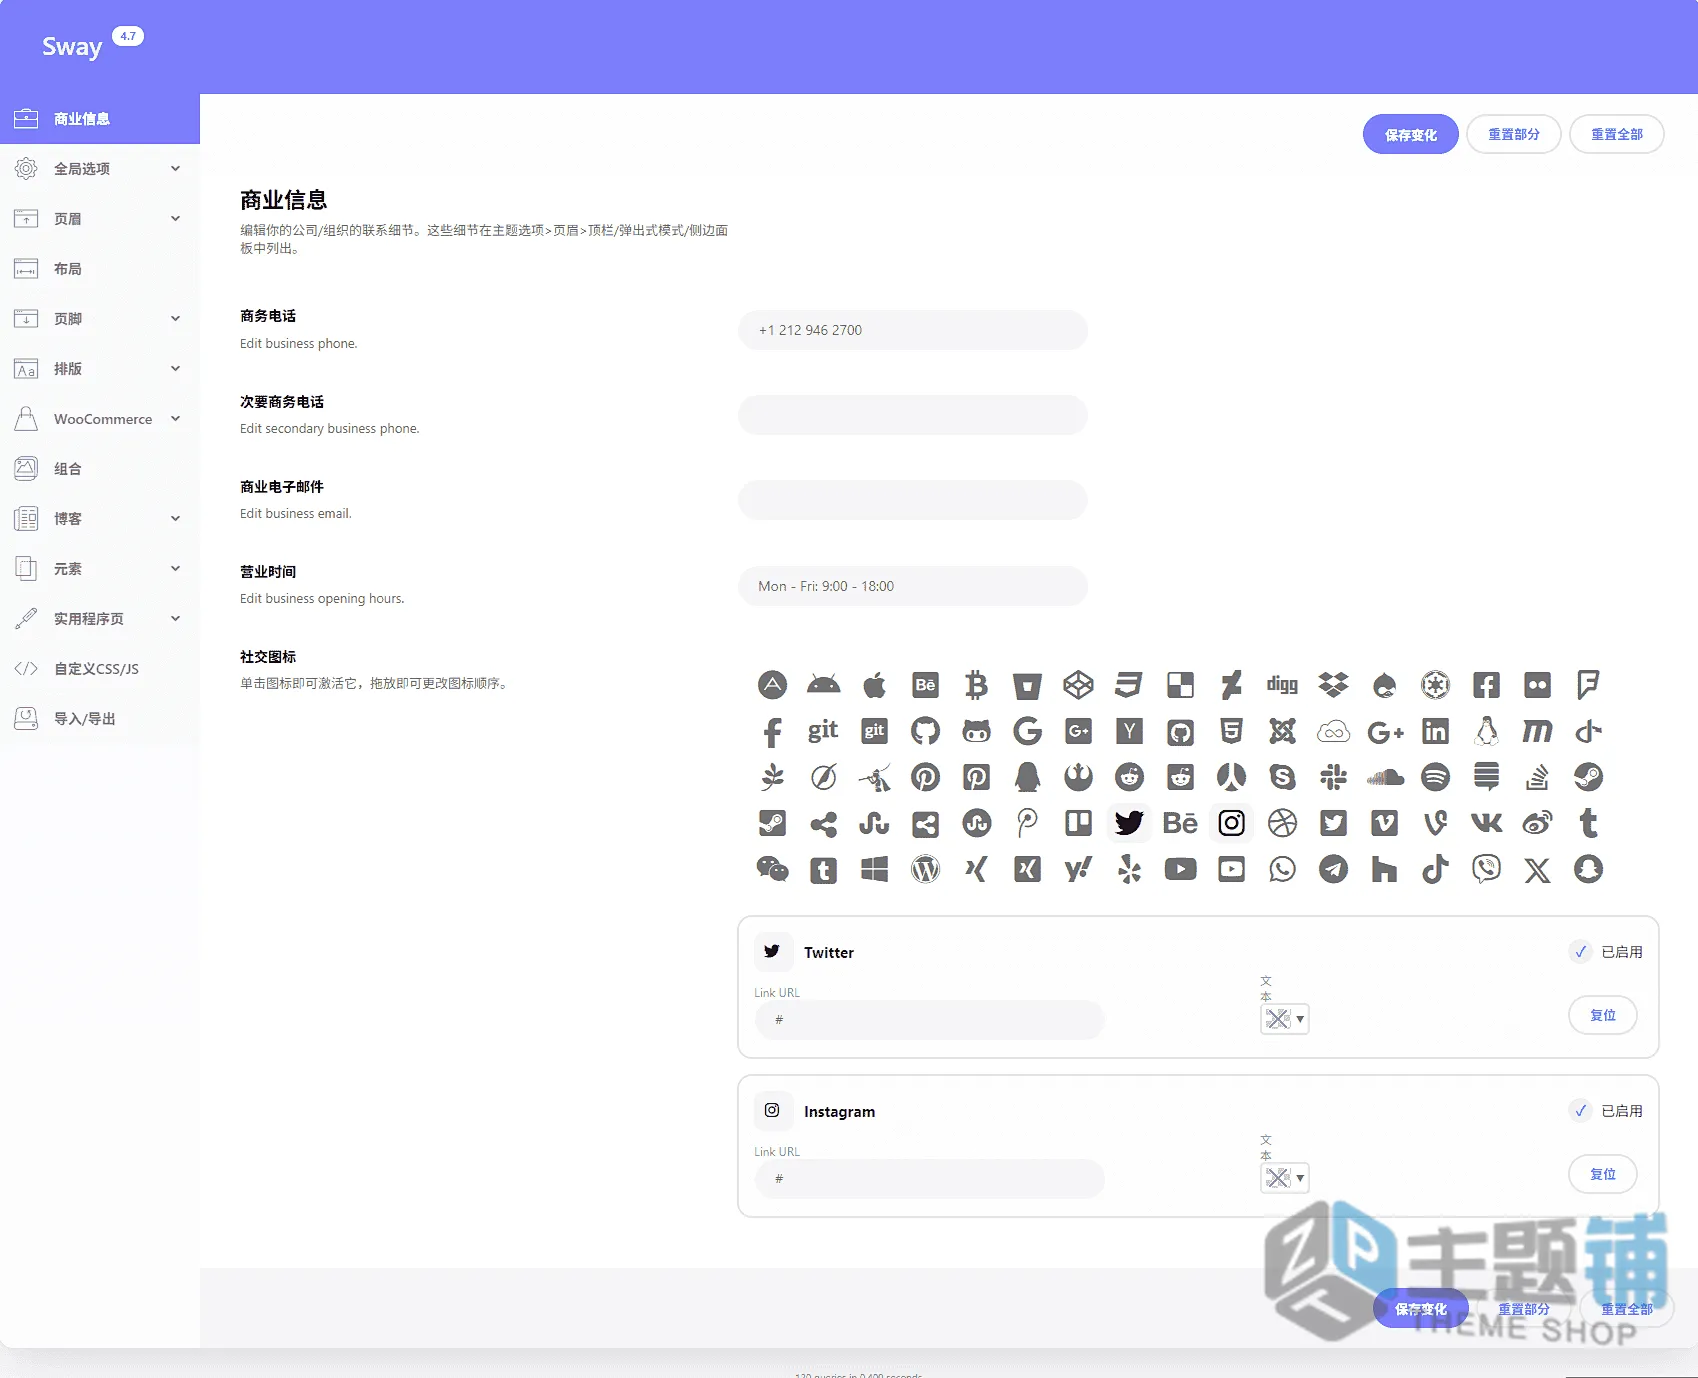Viewport: 1698px width, 1378px height.
Task: Activate the Windows logo social icon
Action: pos(874,869)
